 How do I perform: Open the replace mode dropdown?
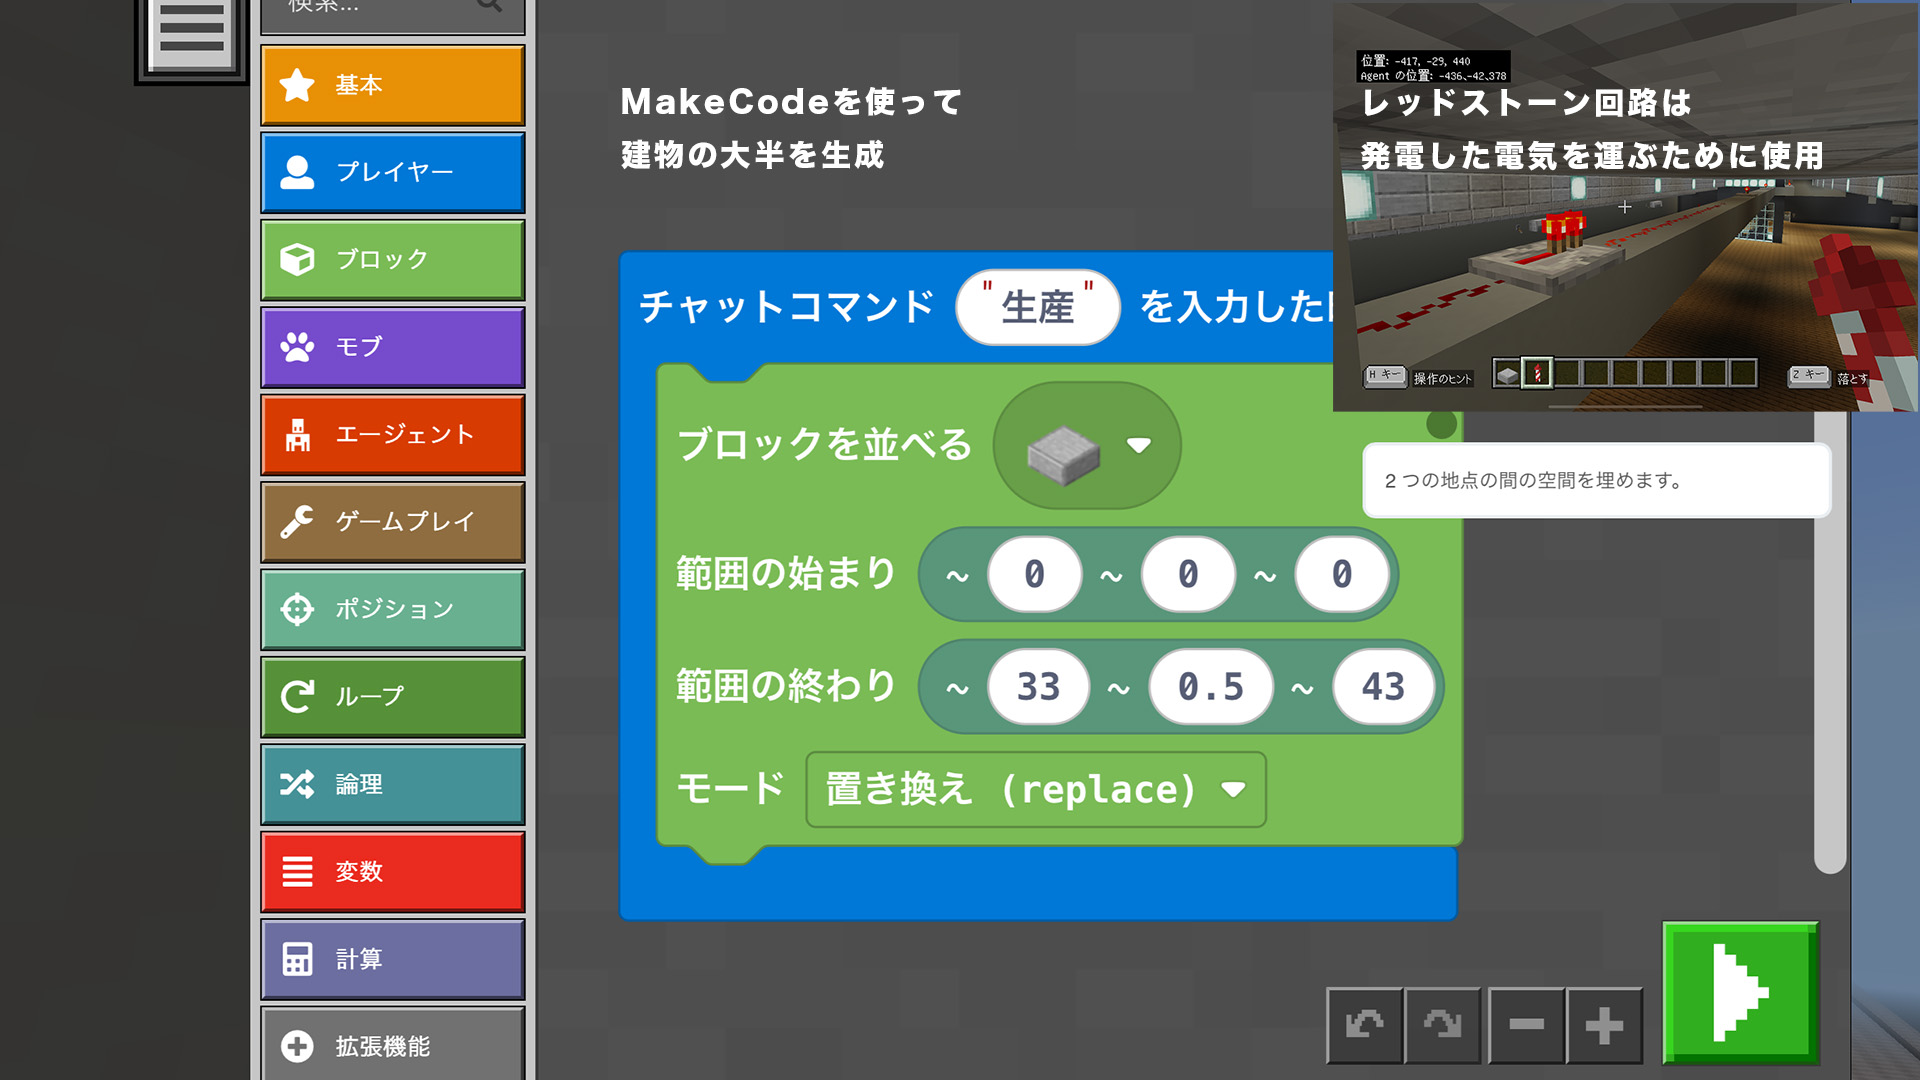click(1035, 790)
